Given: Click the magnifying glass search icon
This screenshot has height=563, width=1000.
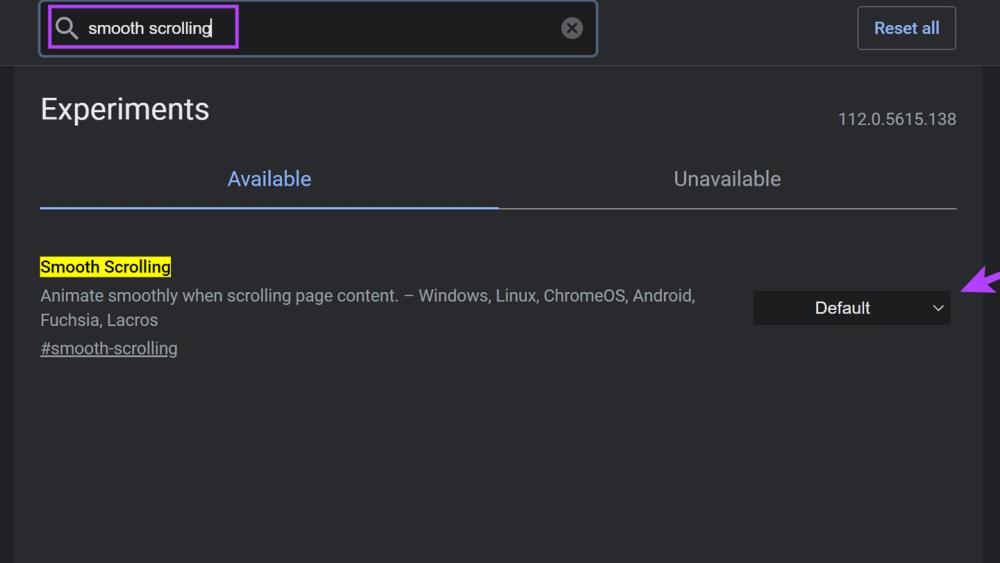Looking at the screenshot, I should pyautogui.click(x=67, y=28).
